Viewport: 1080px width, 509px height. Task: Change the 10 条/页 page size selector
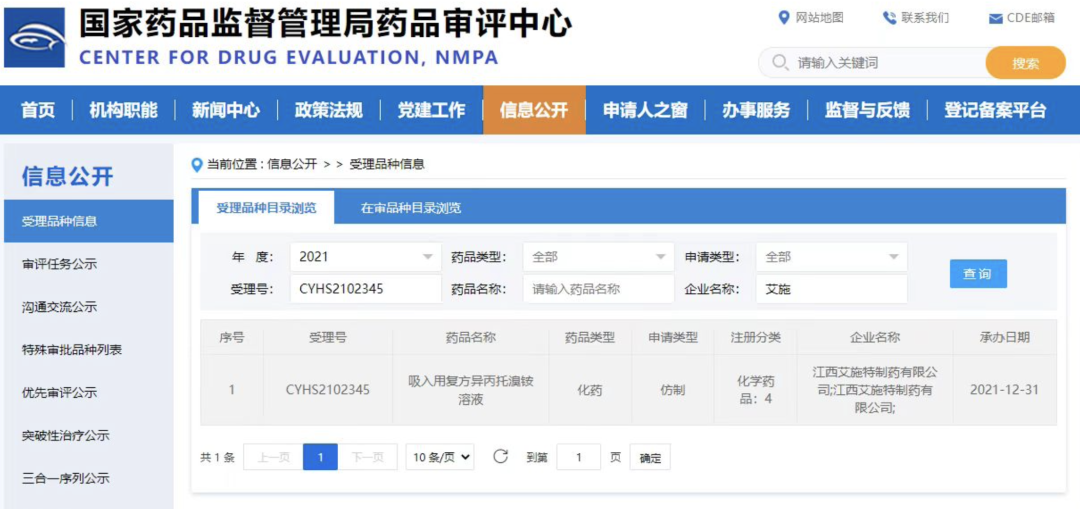pyautogui.click(x=439, y=457)
